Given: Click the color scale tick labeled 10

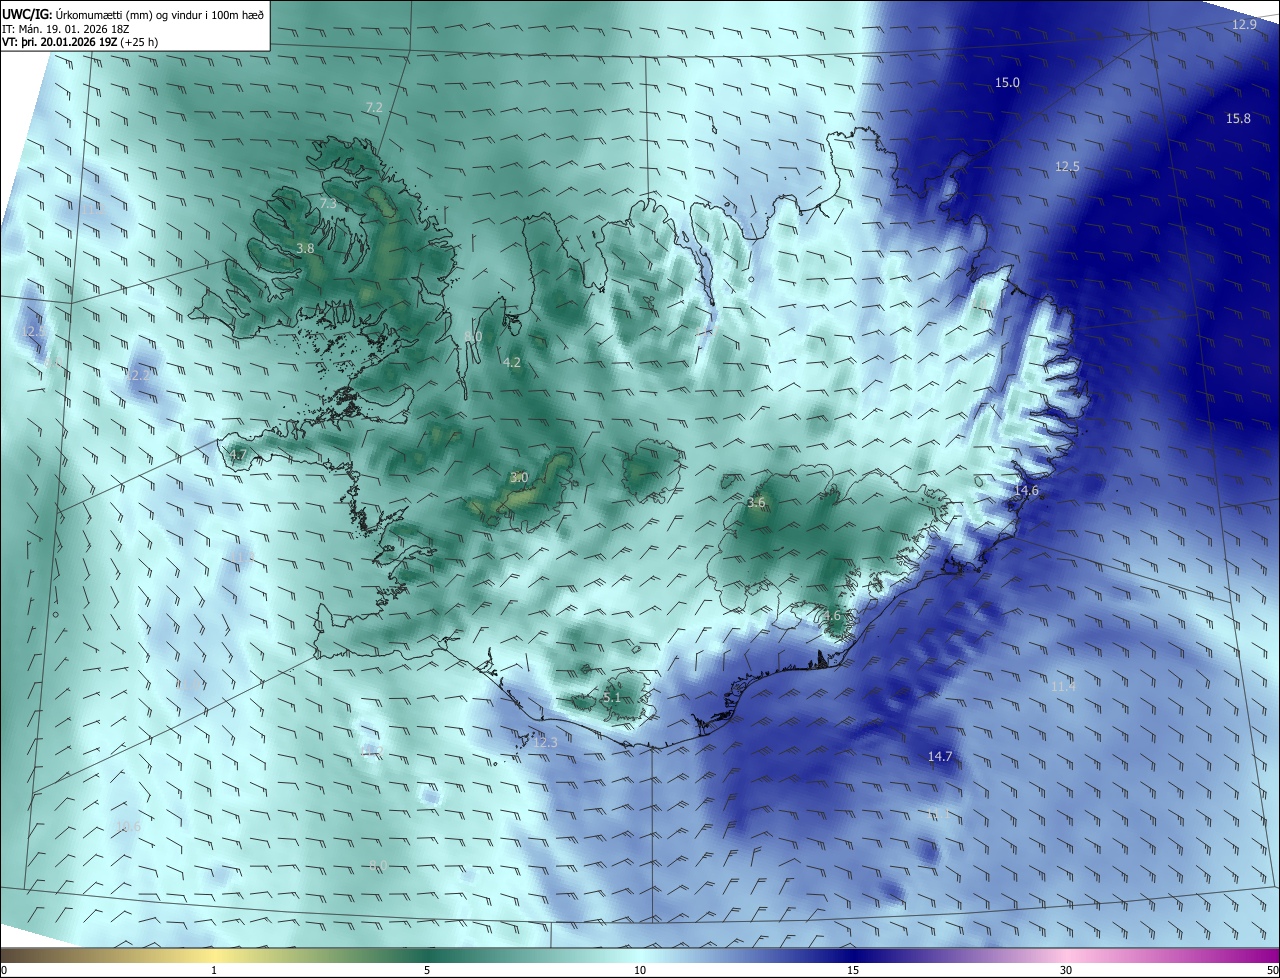Looking at the screenshot, I should pos(640,970).
